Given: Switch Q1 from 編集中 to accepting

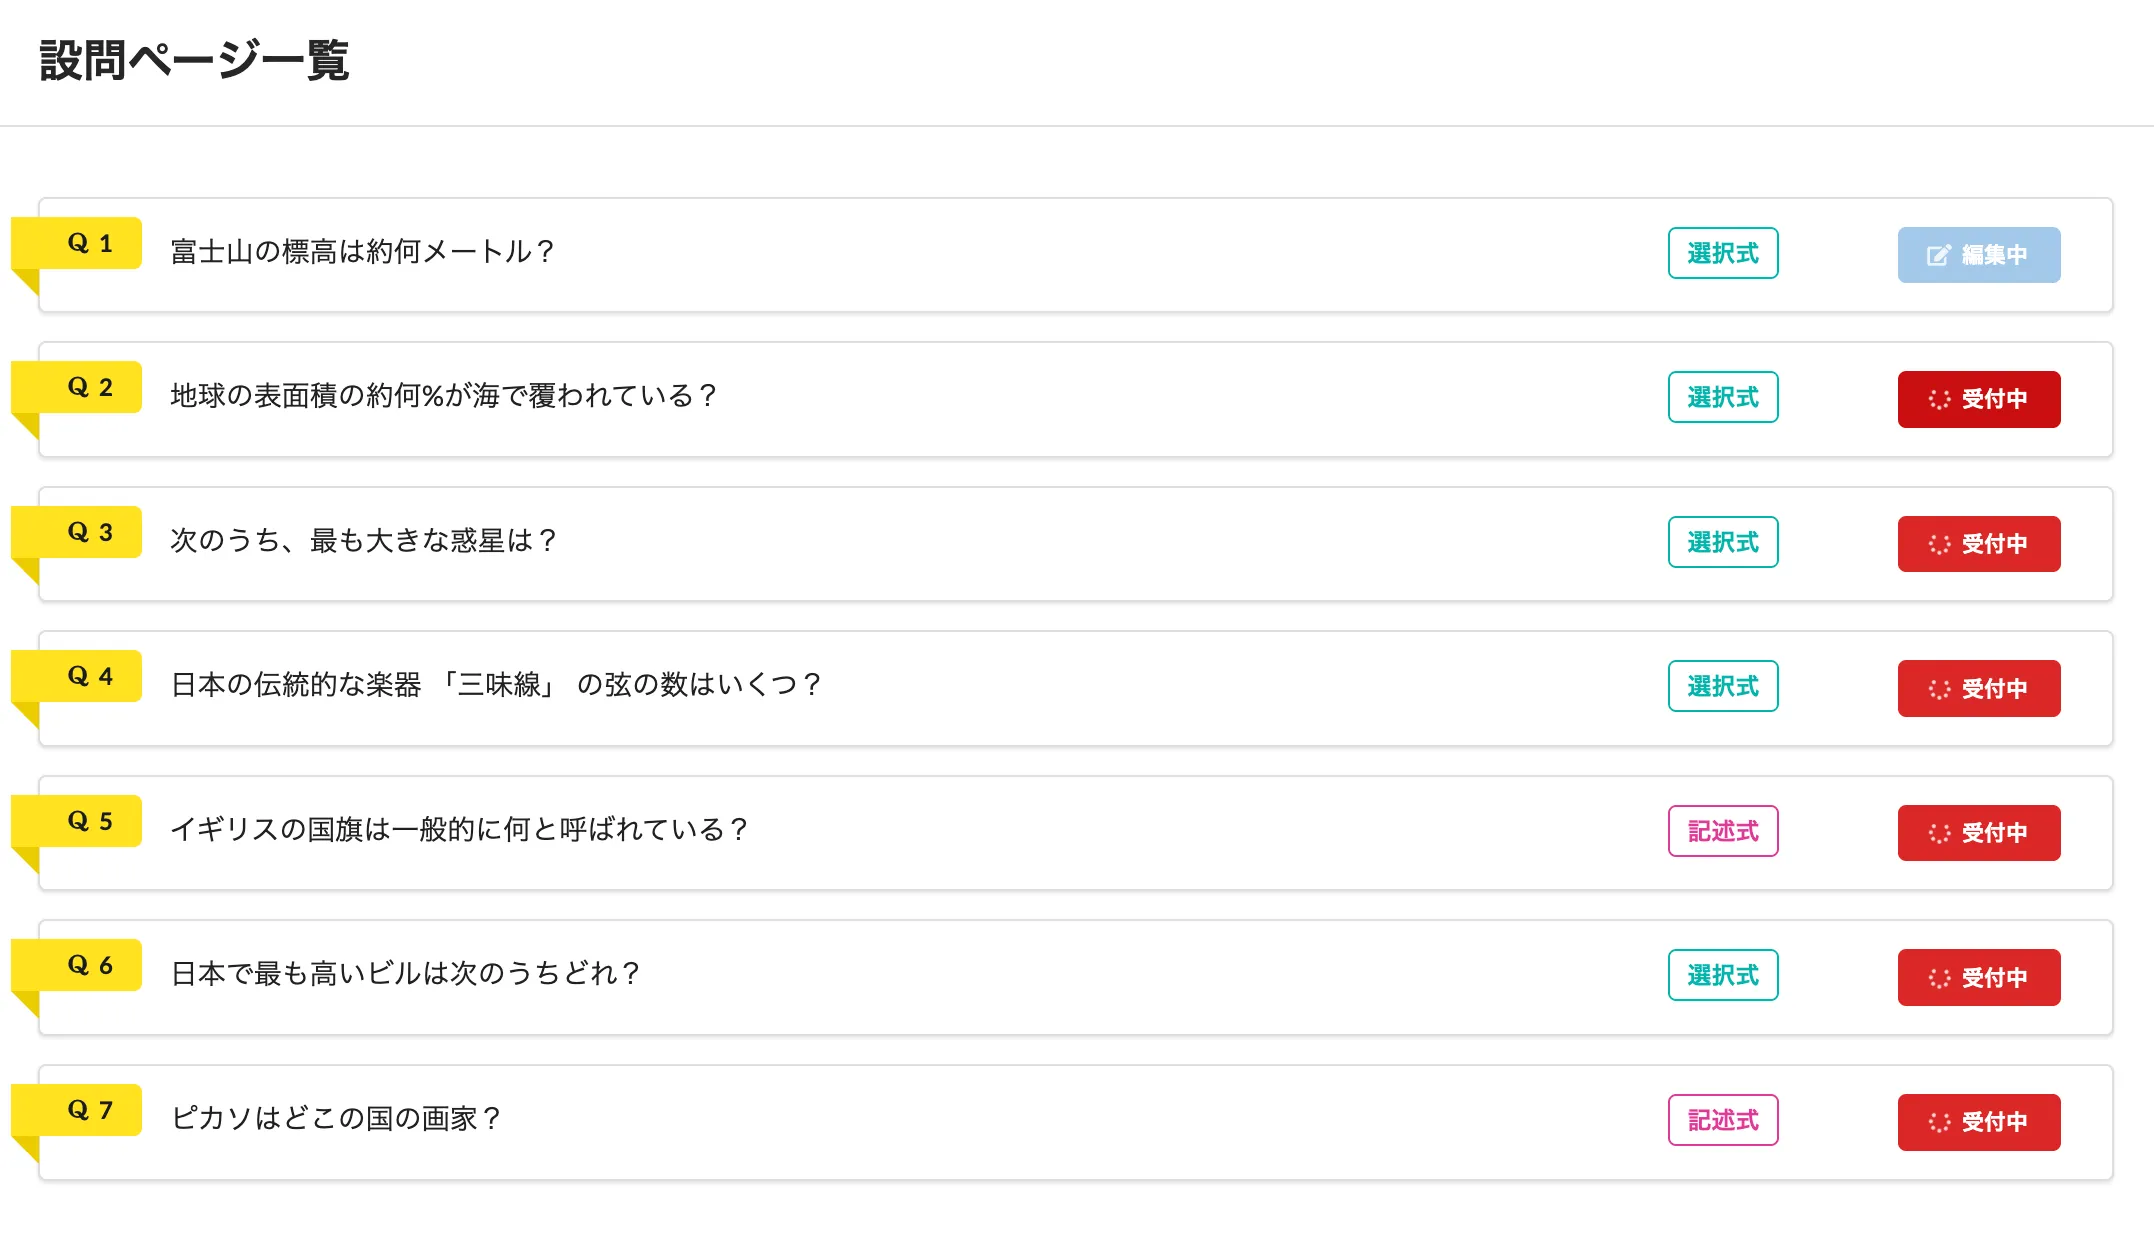Looking at the screenshot, I should point(1978,254).
